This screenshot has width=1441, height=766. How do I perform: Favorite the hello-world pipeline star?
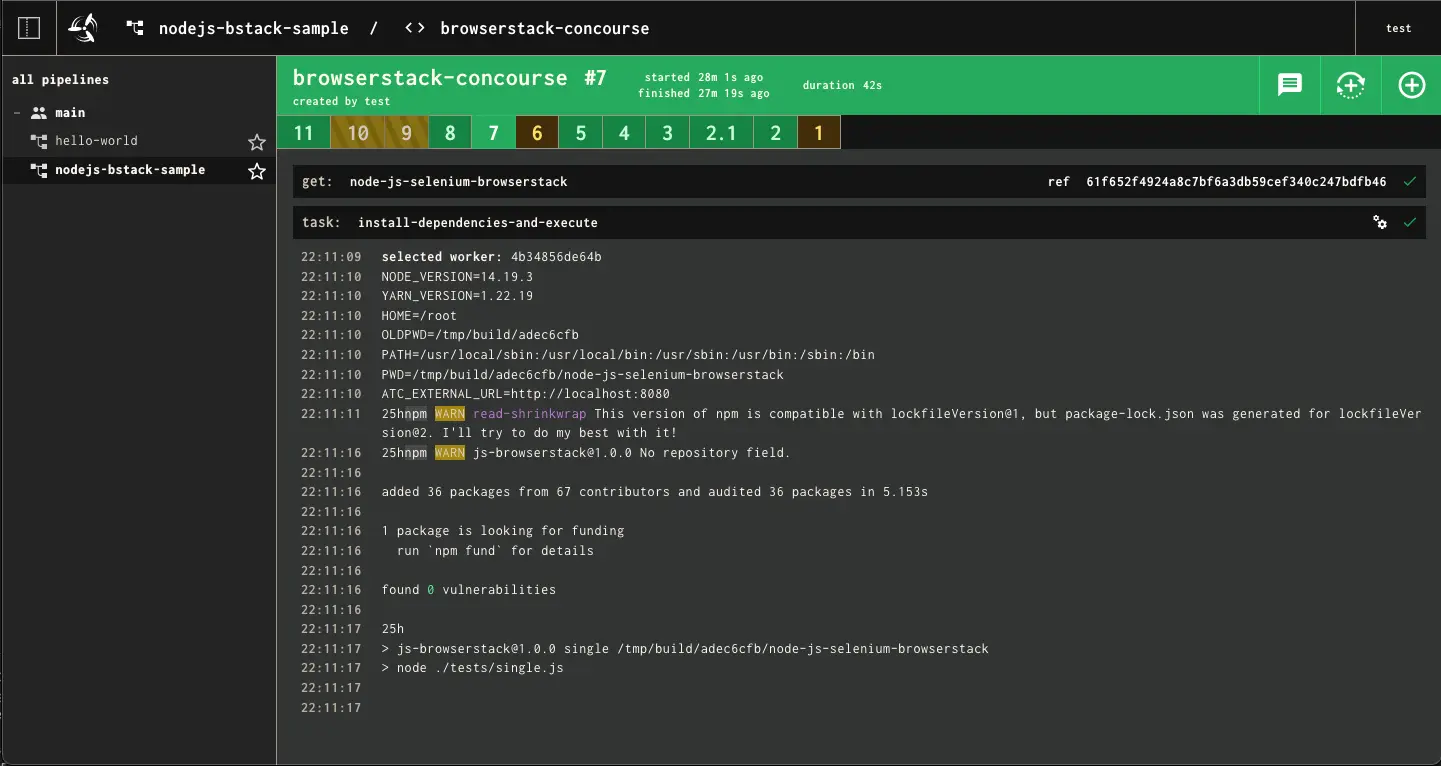click(x=257, y=142)
